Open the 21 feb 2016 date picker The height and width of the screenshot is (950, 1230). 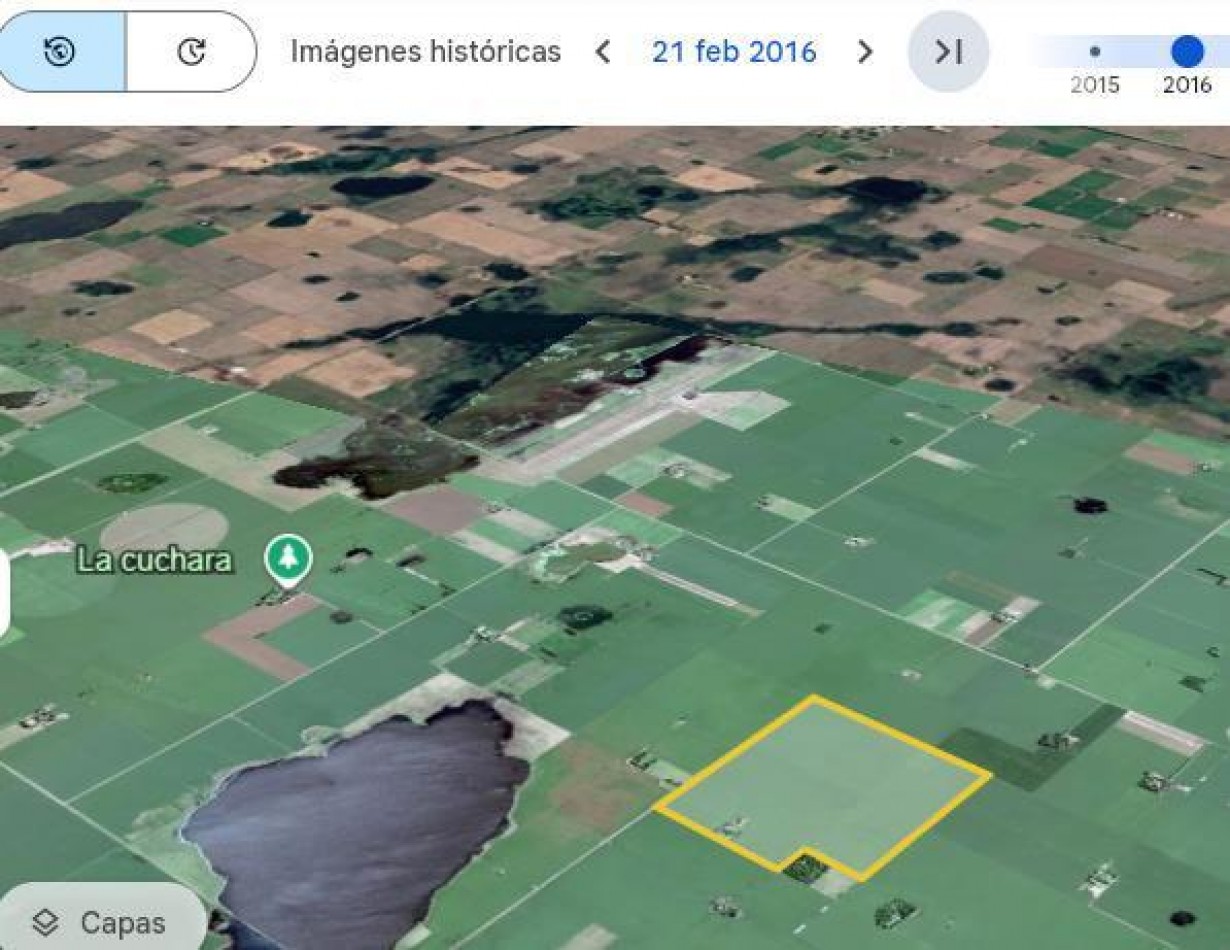(734, 52)
